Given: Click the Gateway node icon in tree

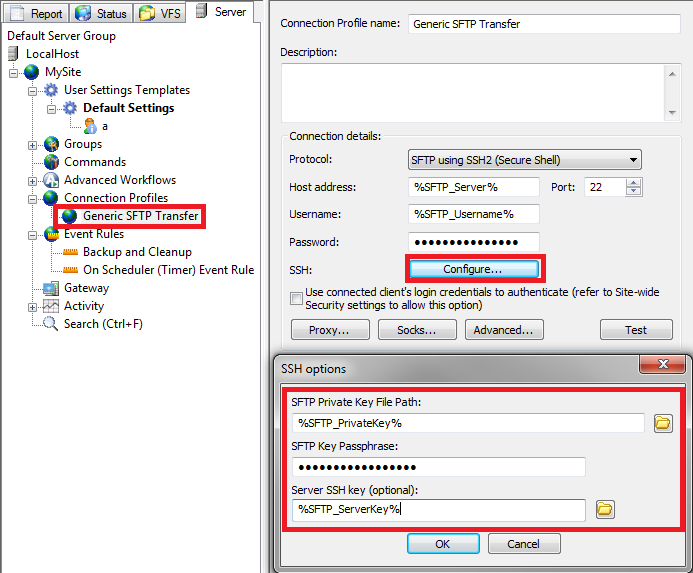Looking at the screenshot, I should (51, 288).
